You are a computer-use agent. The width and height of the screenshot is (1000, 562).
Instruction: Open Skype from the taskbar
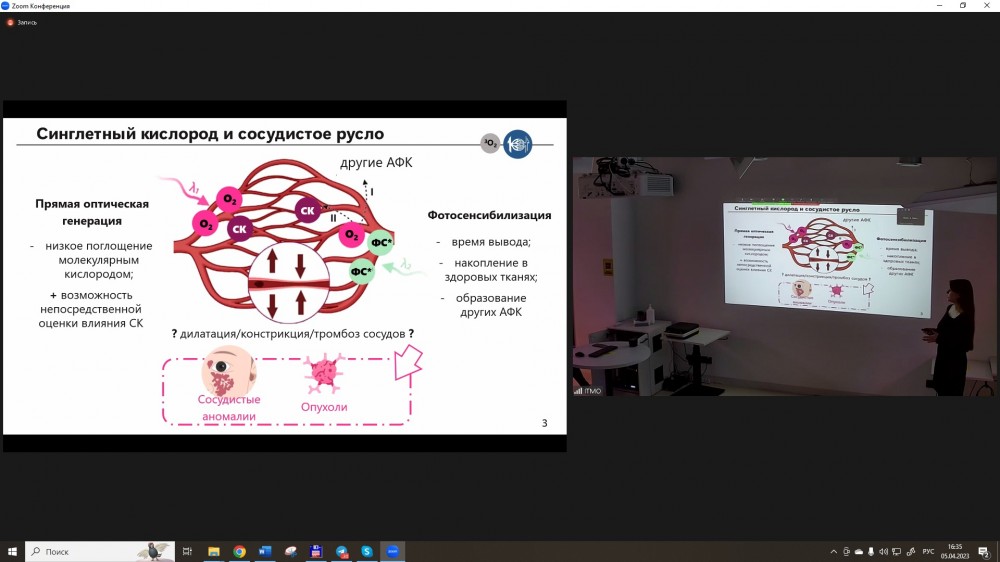pyautogui.click(x=367, y=551)
